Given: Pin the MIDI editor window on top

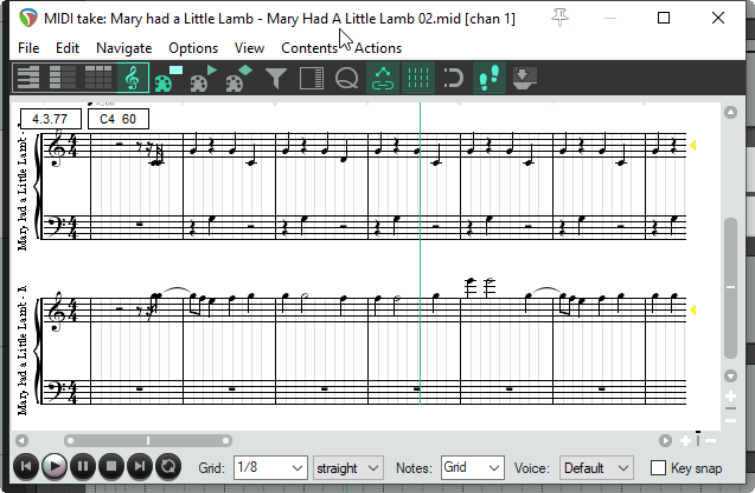Looking at the screenshot, I should coord(560,18).
